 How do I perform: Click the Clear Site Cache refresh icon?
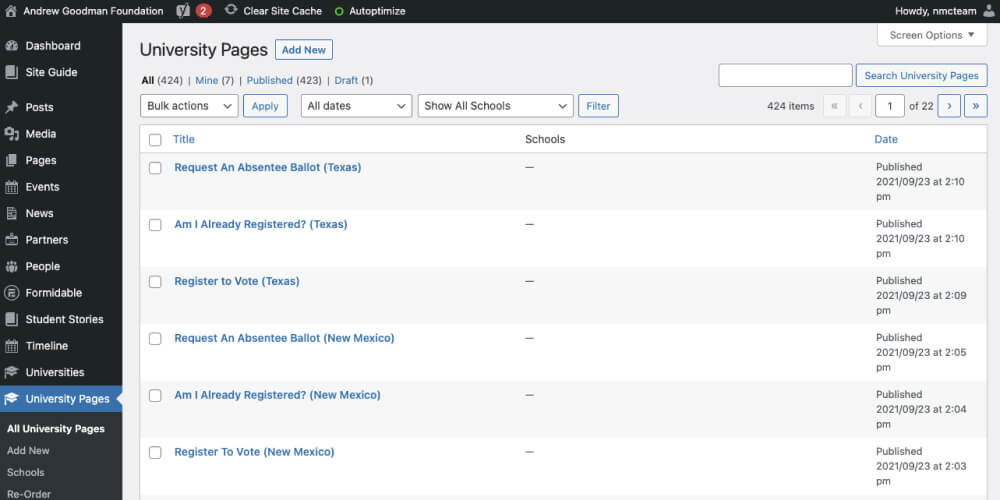coord(232,10)
